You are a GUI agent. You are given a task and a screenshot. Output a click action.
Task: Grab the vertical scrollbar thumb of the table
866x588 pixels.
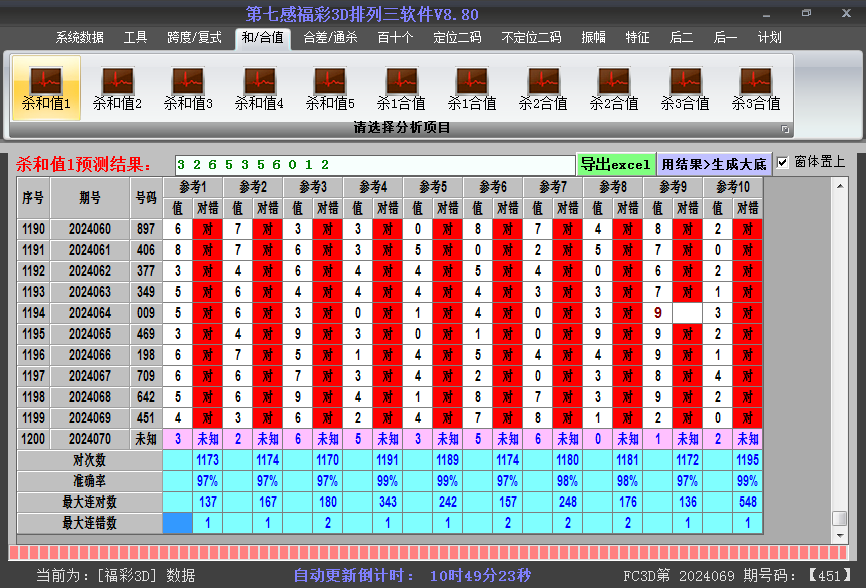pyautogui.click(x=839, y=518)
